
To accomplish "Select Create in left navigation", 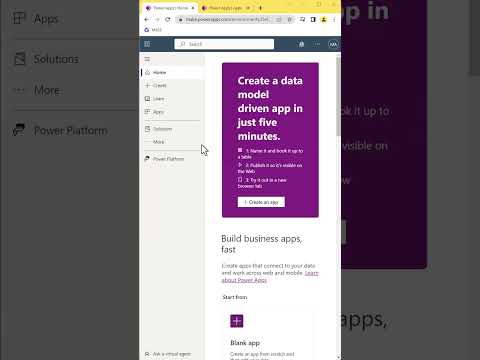I will tap(172, 86).
